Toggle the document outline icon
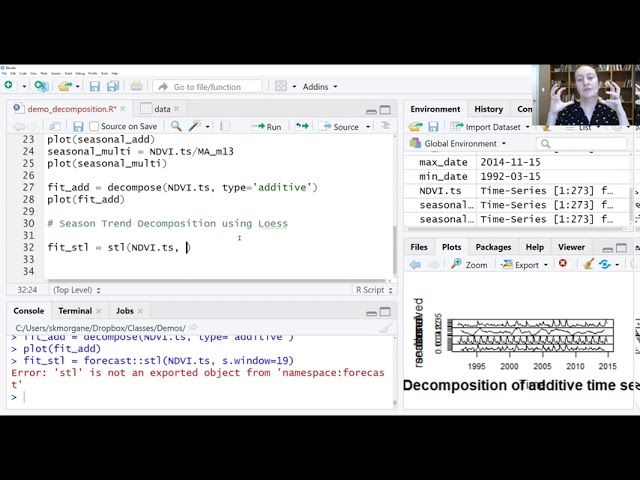The image size is (640, 480). point(385,126)
